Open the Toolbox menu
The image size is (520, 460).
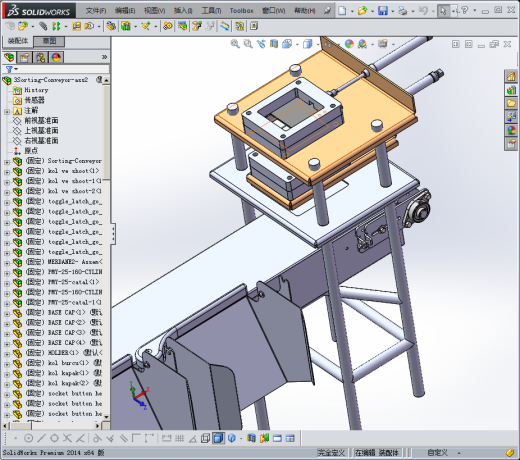tap(241, 11)
